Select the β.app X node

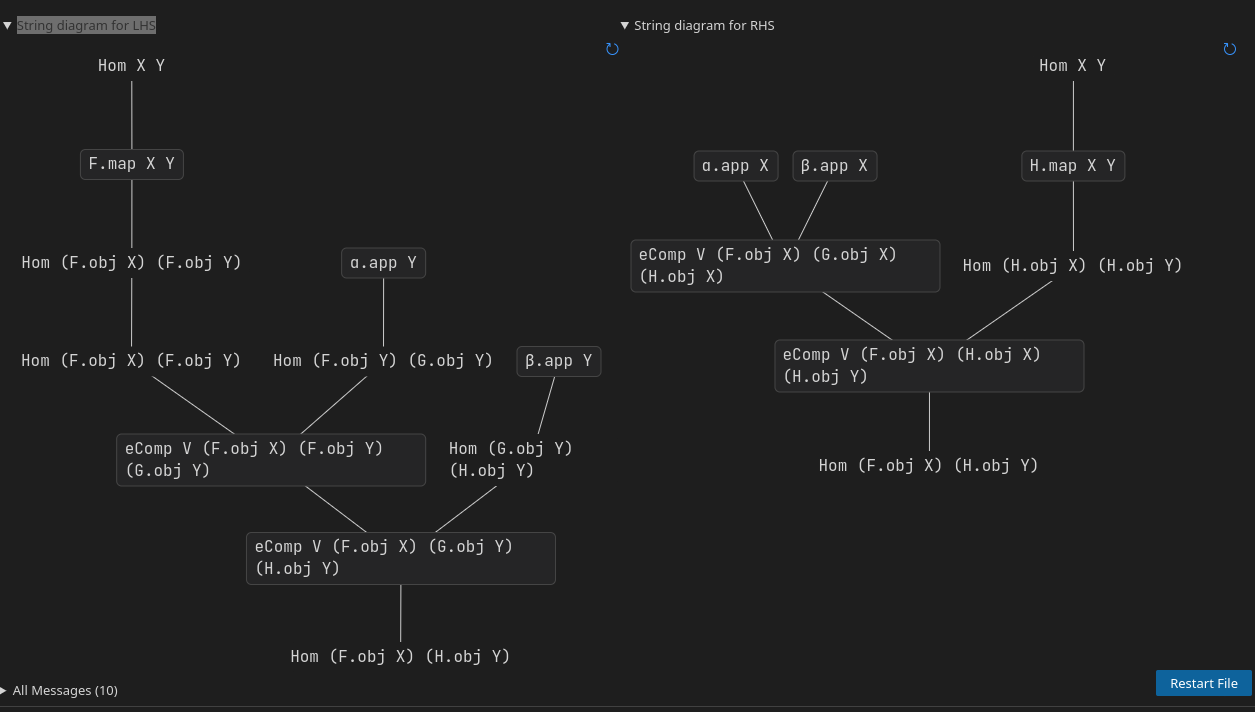(x=834, y=166)
